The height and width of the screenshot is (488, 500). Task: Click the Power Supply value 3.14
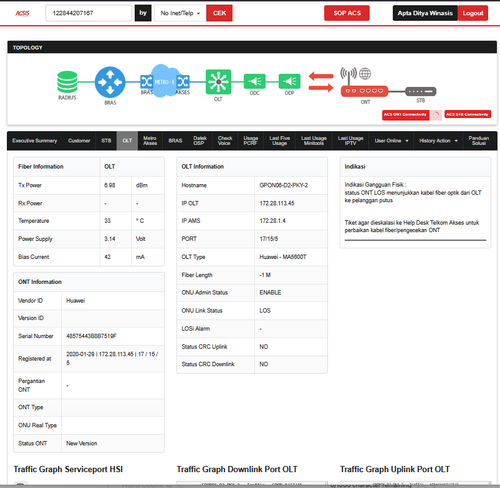tap(110, 239)
